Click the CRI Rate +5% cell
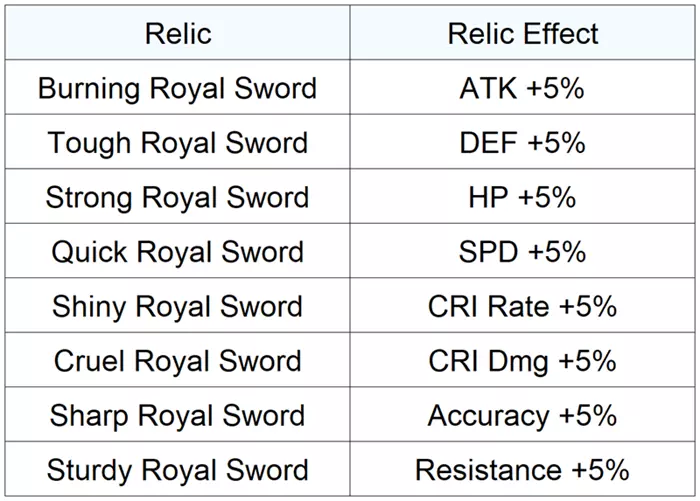 pyautogui.click(x=522, y=306)
